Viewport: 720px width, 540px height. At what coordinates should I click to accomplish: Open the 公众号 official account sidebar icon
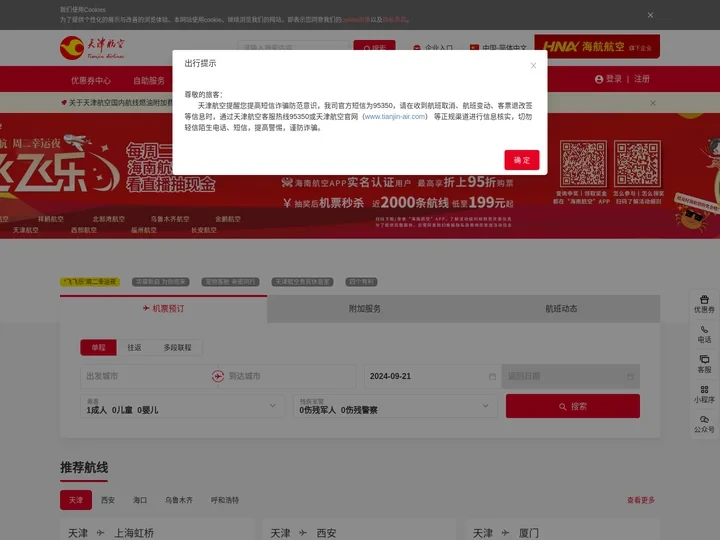(704, 424)
